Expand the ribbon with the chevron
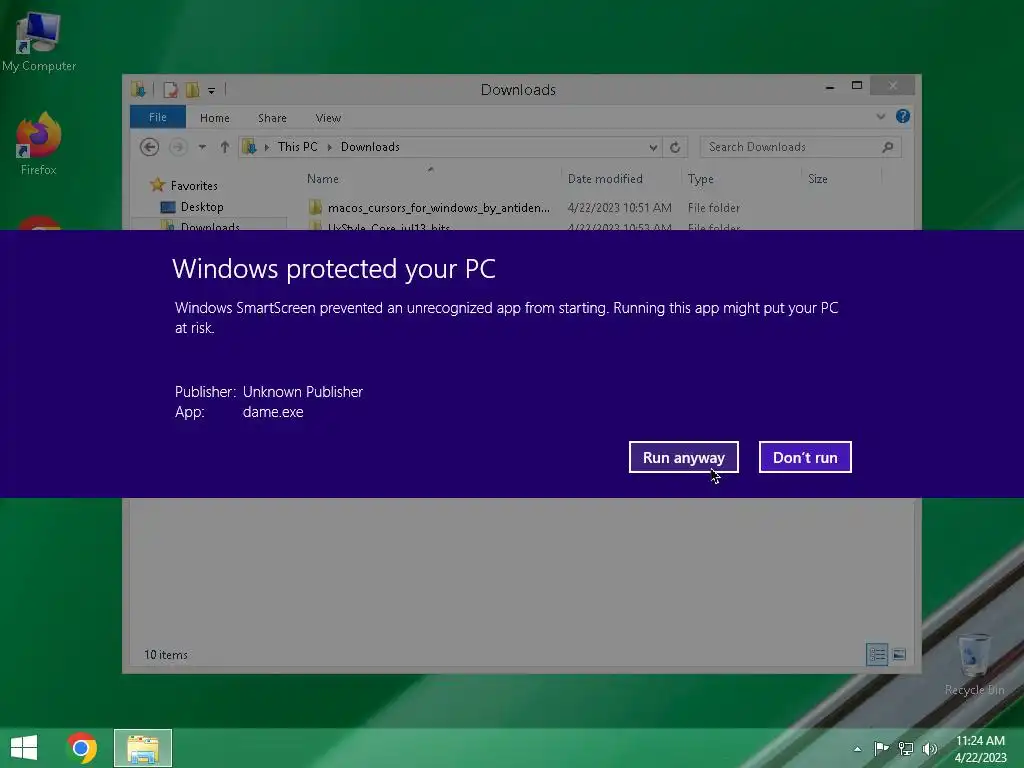The width and height of the screenshot is (1024, 768). pyautogui.click(x=880, y=116)
